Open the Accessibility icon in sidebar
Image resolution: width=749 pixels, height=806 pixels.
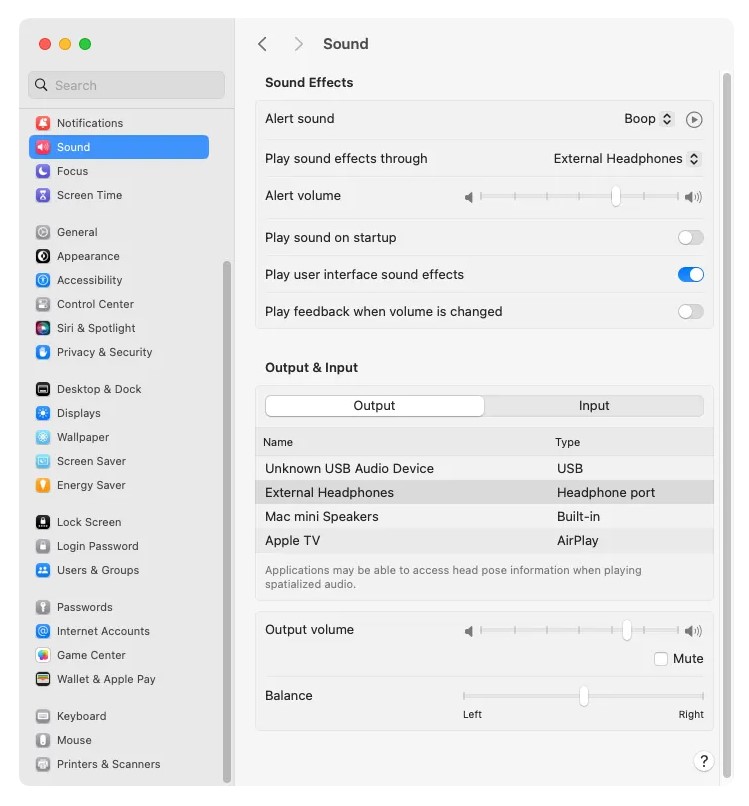(x=43, y=280)
